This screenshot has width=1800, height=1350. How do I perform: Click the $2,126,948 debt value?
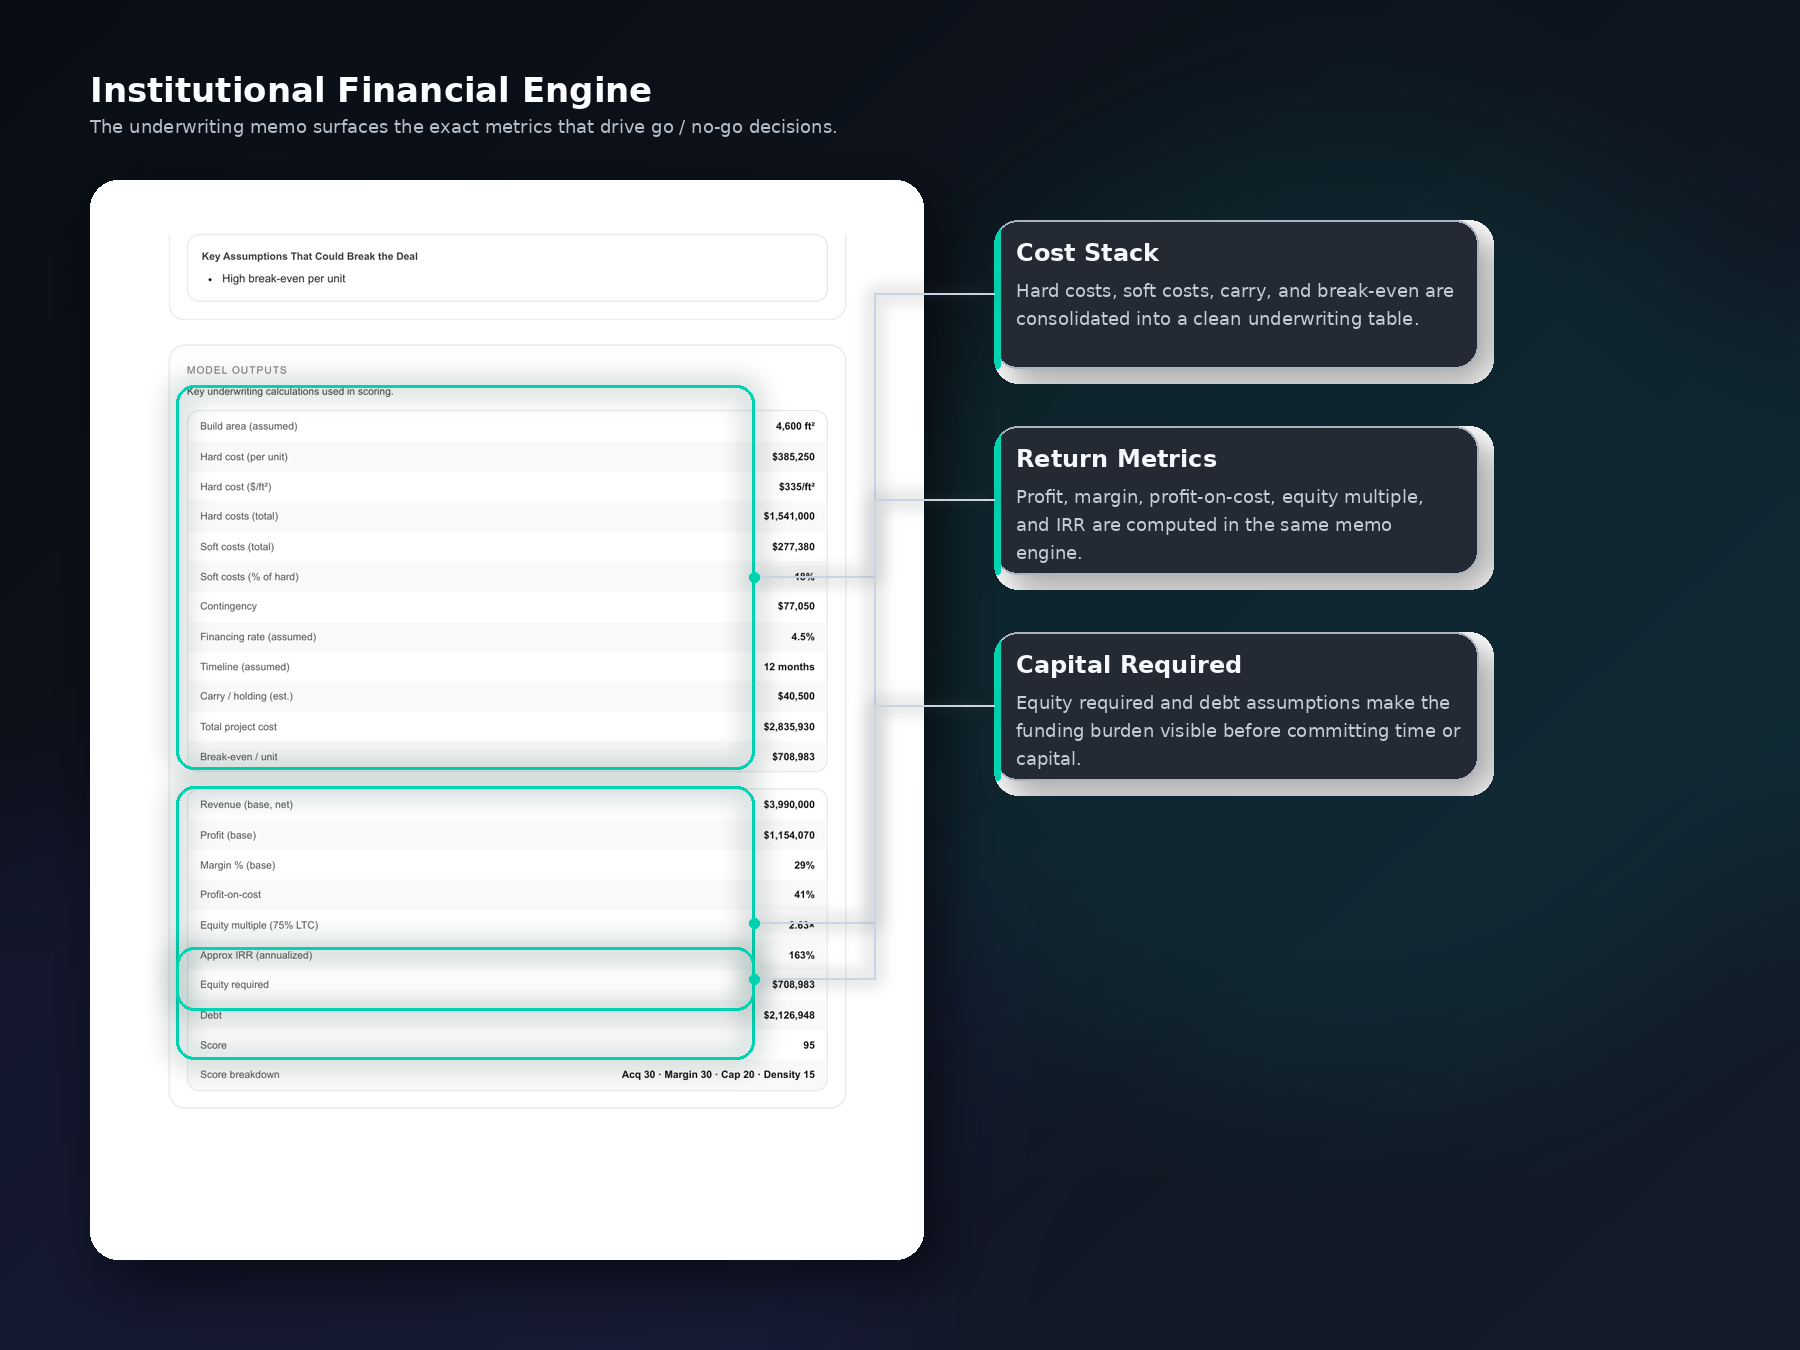tap(789, 1015)
